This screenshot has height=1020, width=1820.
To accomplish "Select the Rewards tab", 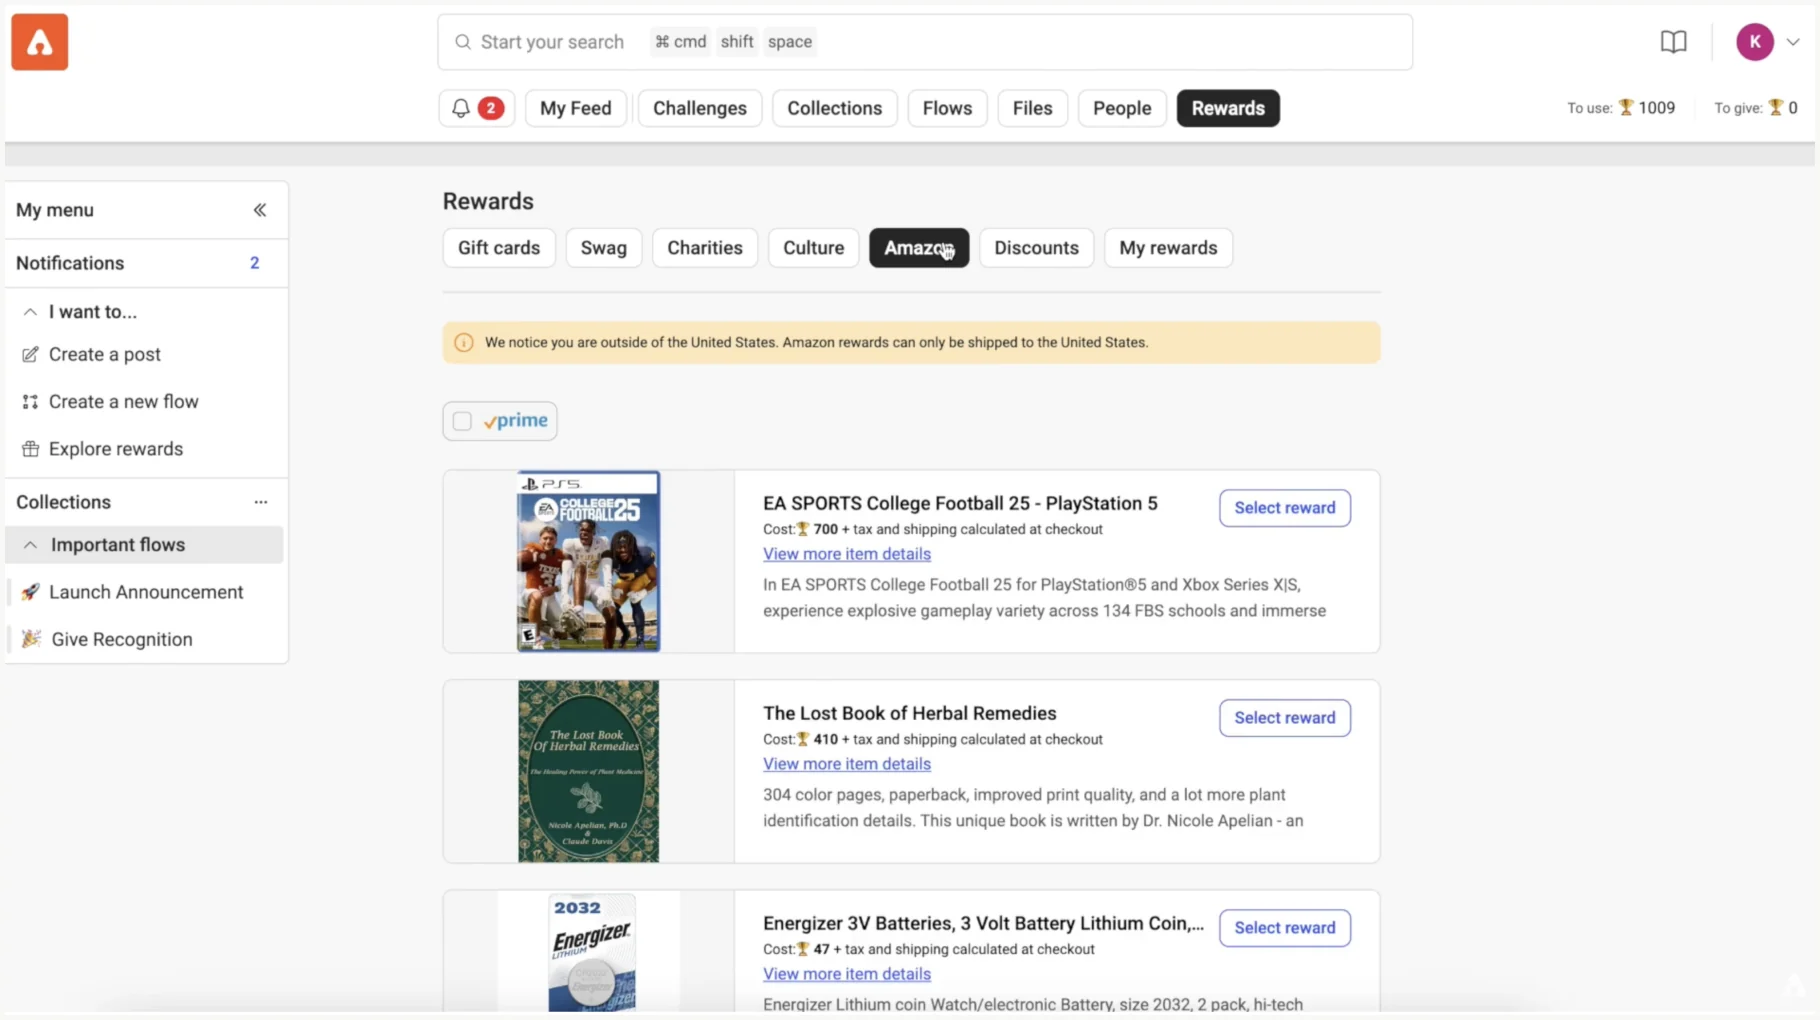I will [1228, 108].
